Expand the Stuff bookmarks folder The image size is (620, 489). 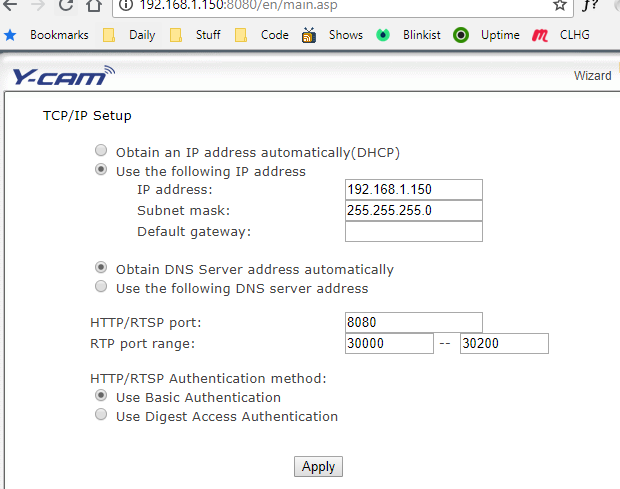click(x=196, y=35)
